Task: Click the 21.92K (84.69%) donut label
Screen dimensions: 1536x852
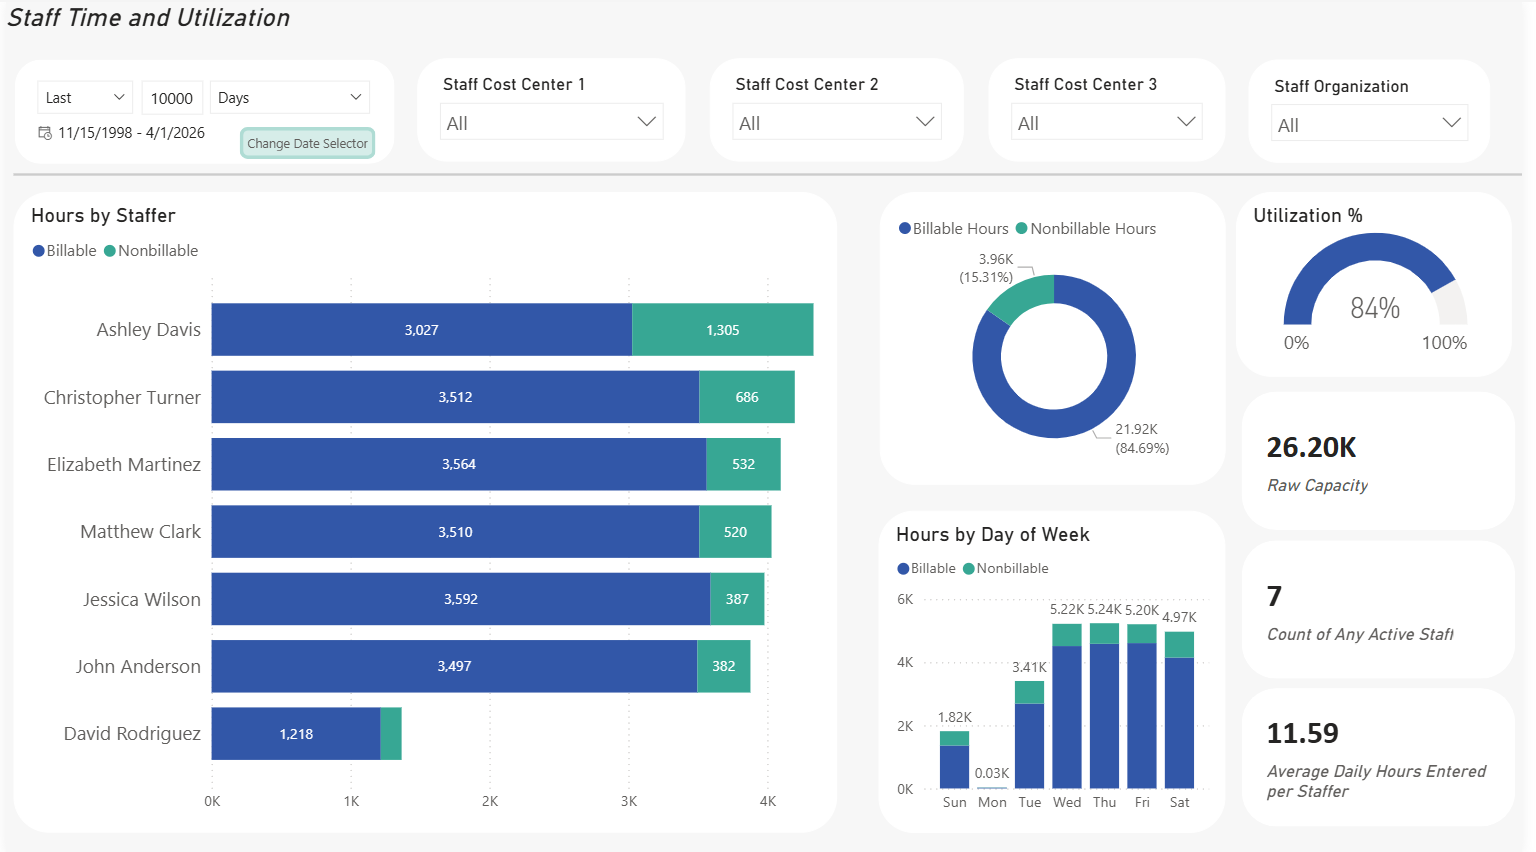Action: [1142, 438]
